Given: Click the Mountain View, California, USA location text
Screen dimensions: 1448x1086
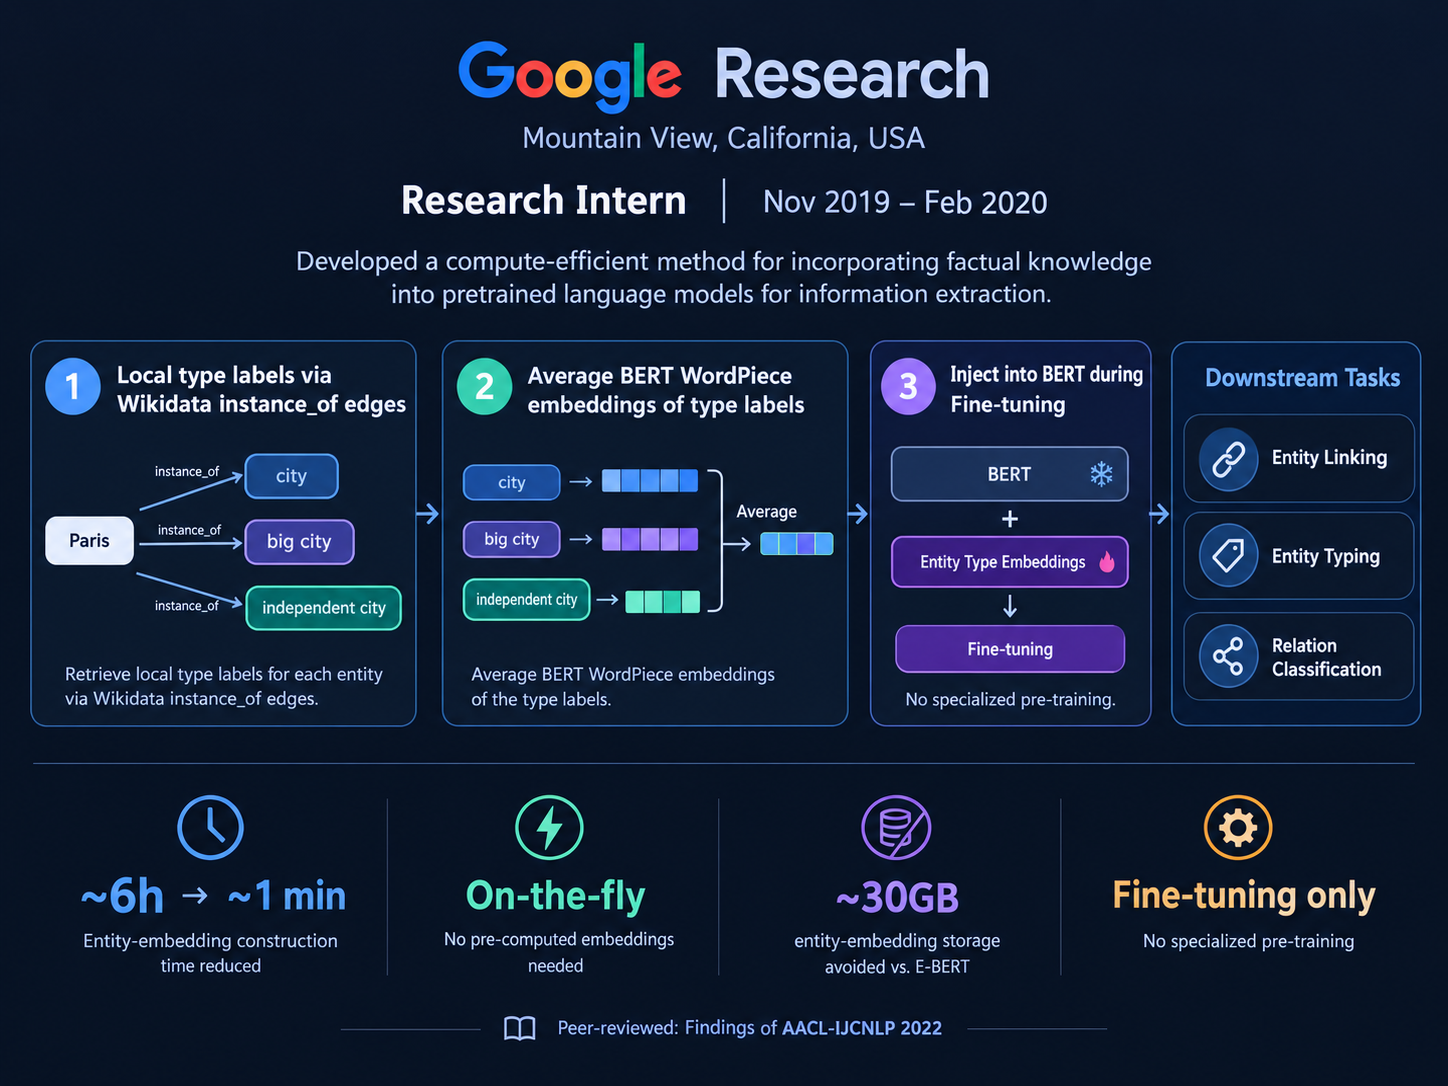Looking at the screenshot, I should (x=723, y=138).
